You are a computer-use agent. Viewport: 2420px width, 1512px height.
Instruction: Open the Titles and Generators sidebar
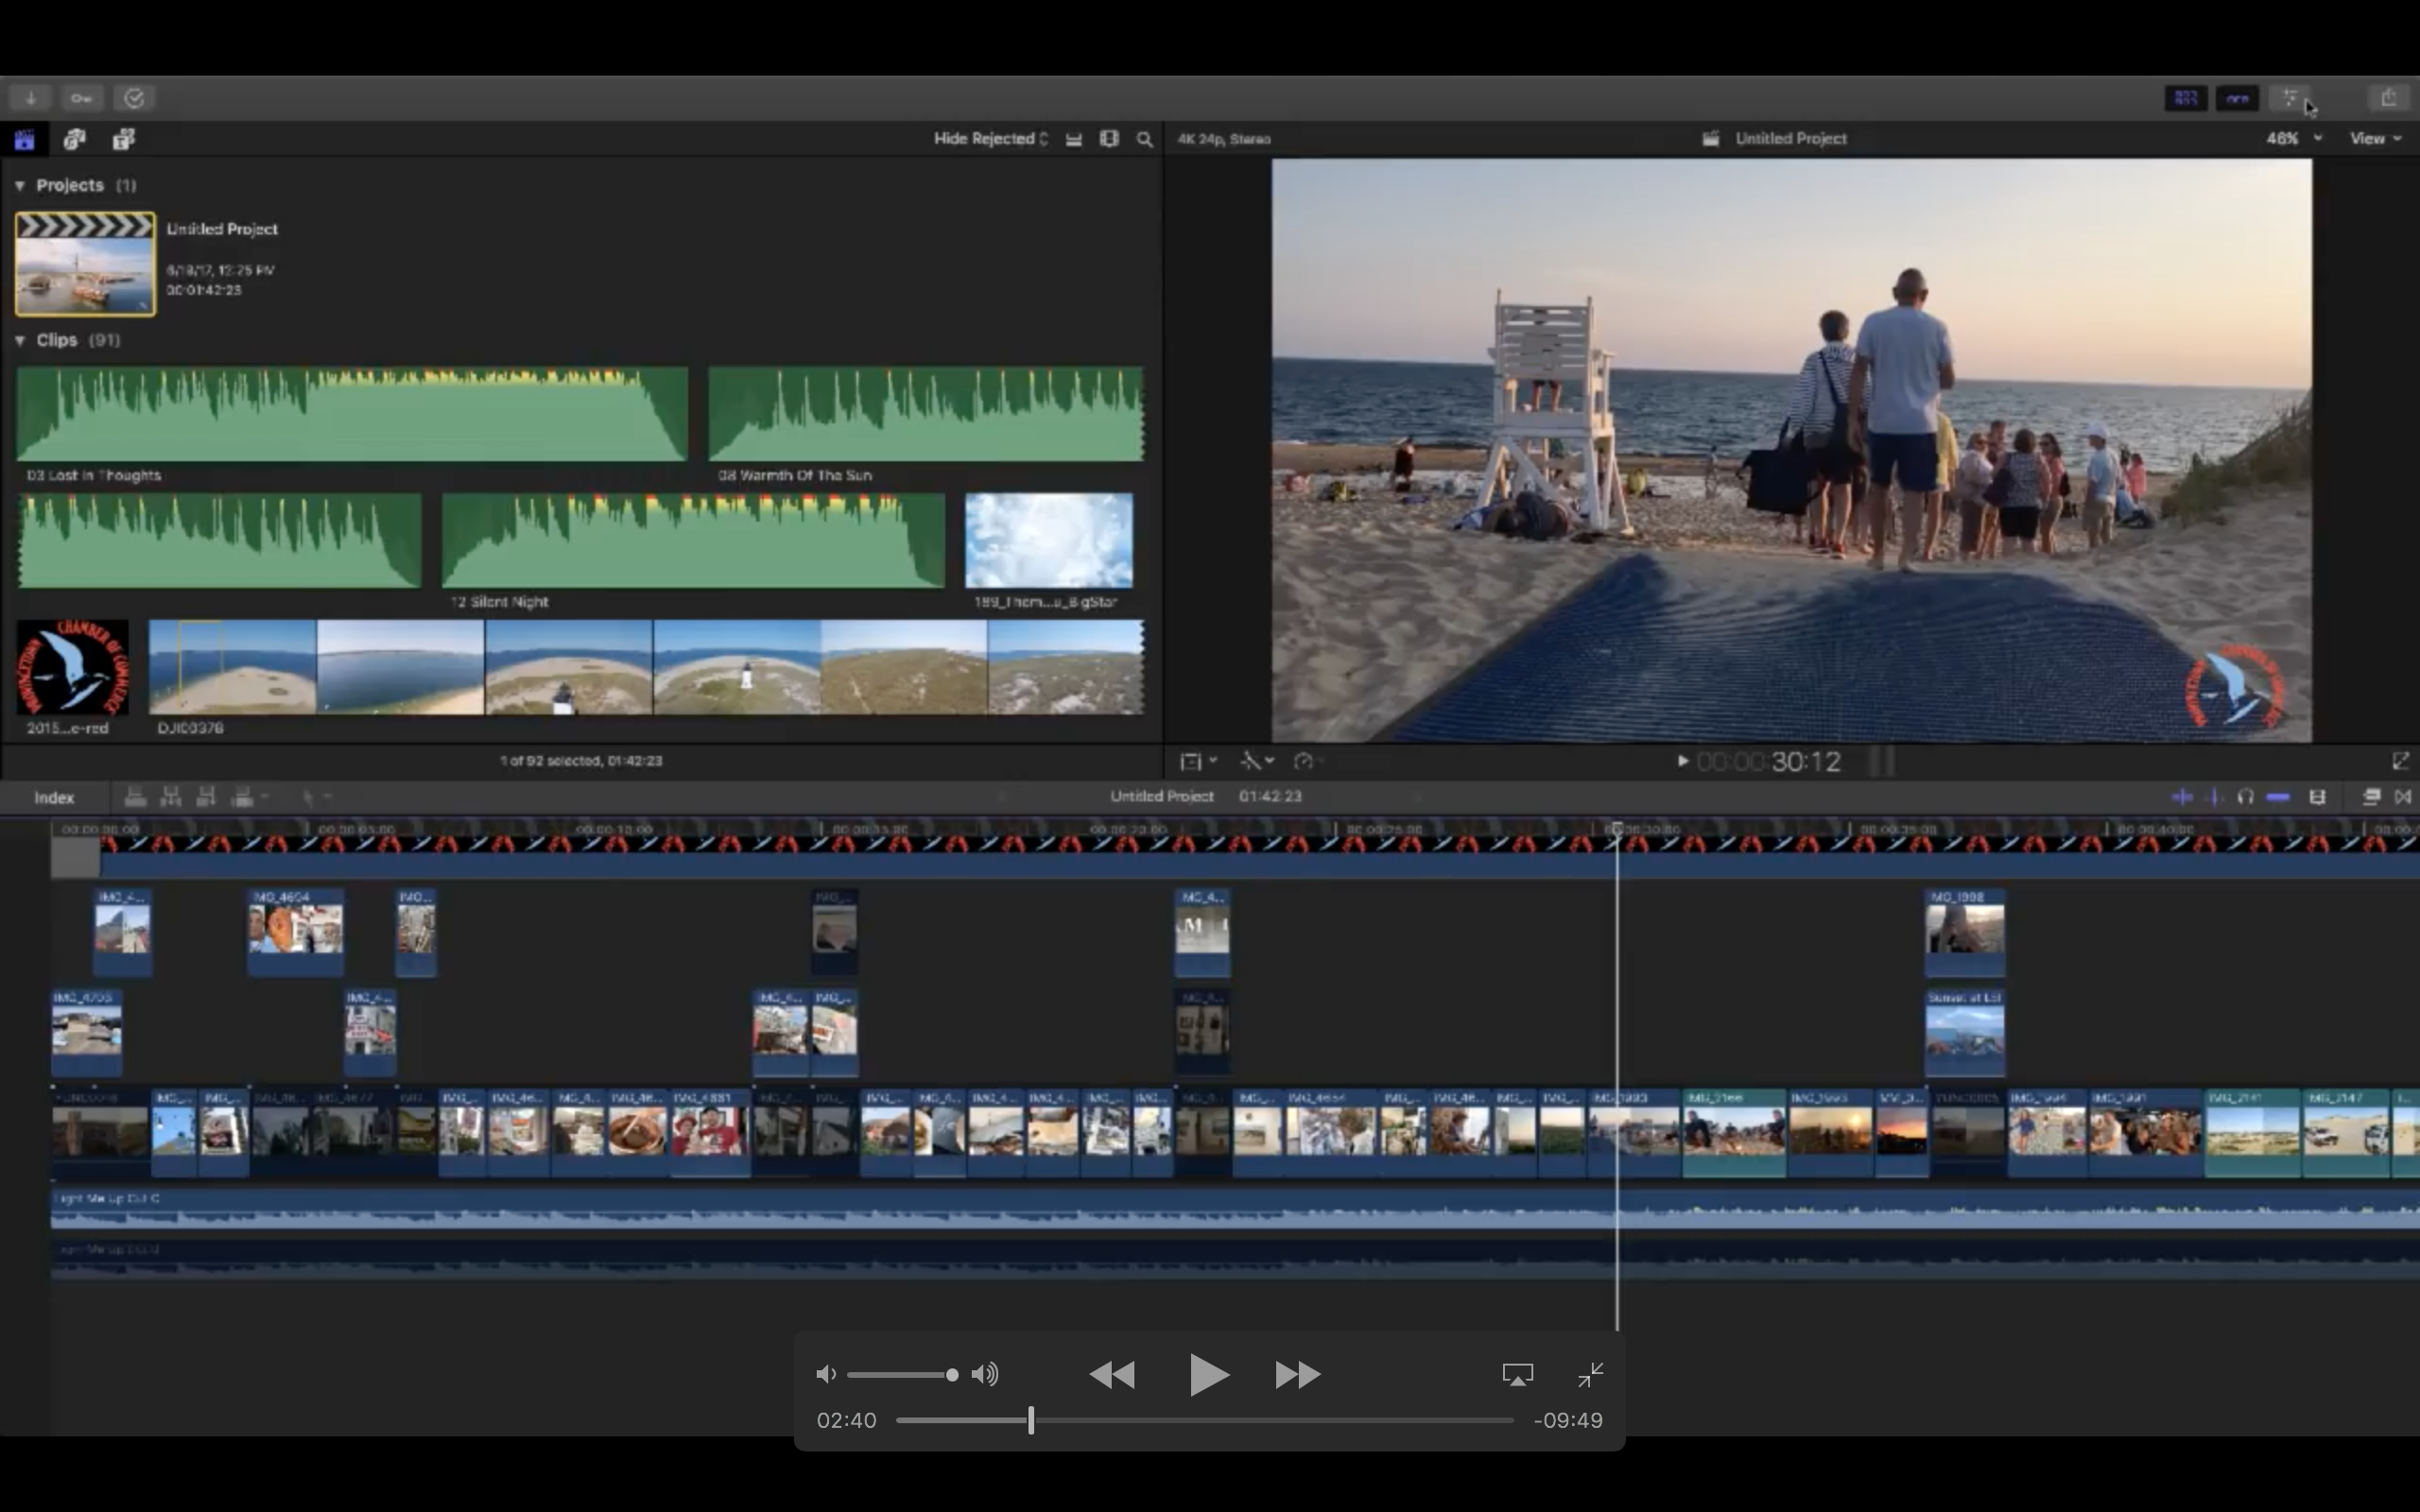pyautogui.click(x=124, y=140)
